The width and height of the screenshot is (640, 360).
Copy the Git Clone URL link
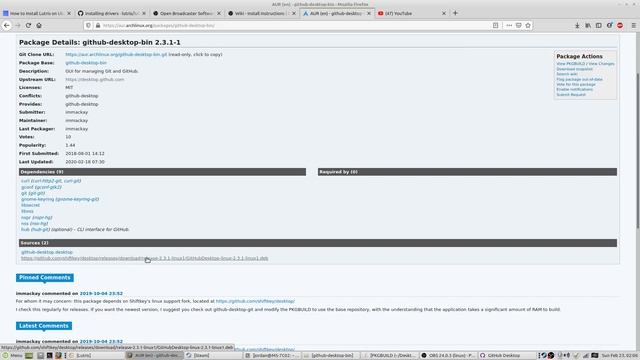[x=116, y=54]
